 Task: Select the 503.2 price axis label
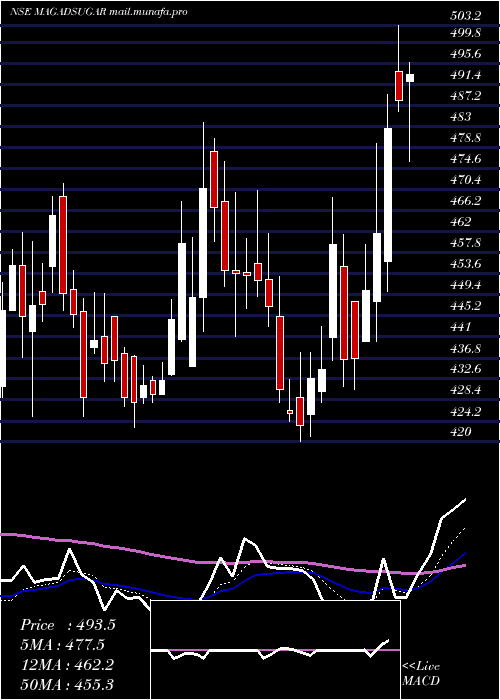(x=466, y=16)
